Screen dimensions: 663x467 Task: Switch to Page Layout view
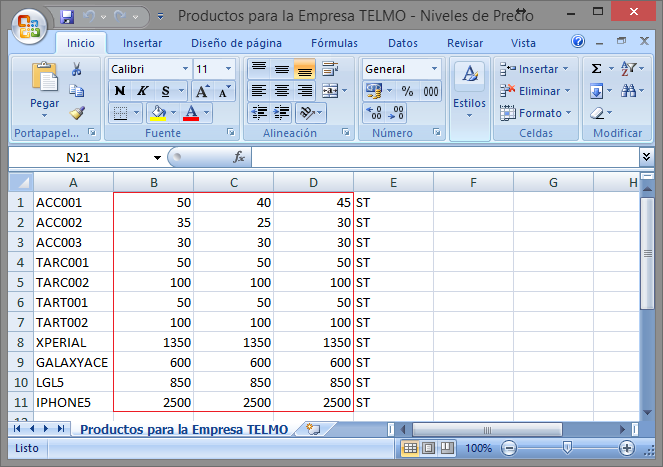(x=428, y=448)
